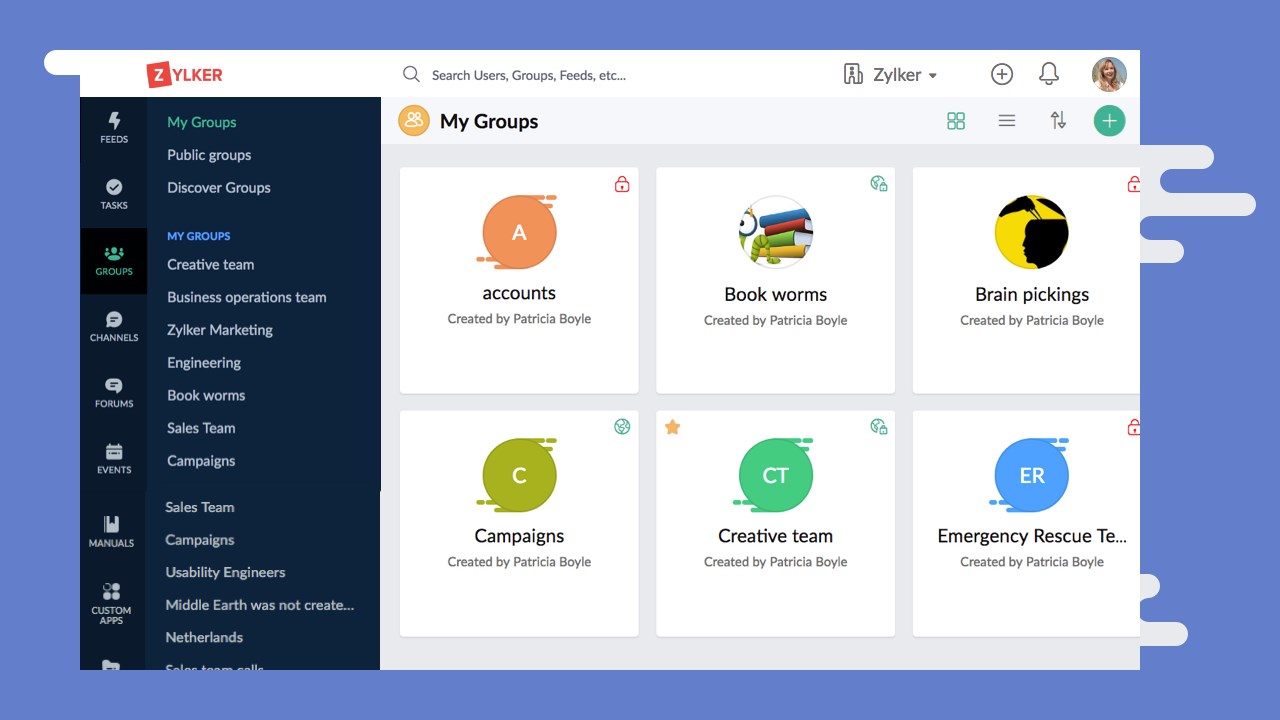Click the globe icon on Campaigns card

(622, 427)
